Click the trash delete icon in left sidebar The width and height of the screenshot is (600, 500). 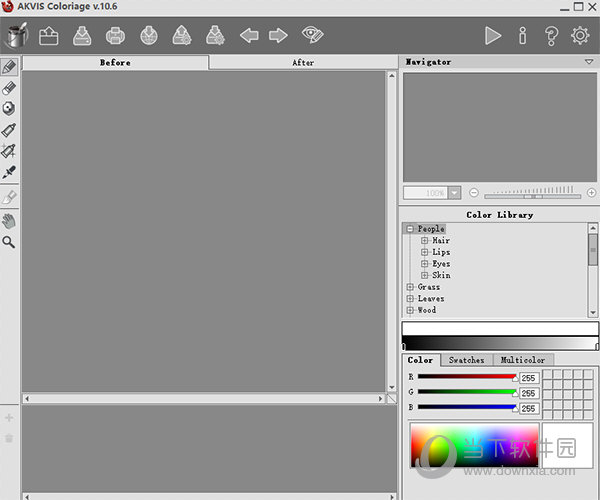pyautogui.click(x=9, y=438)
